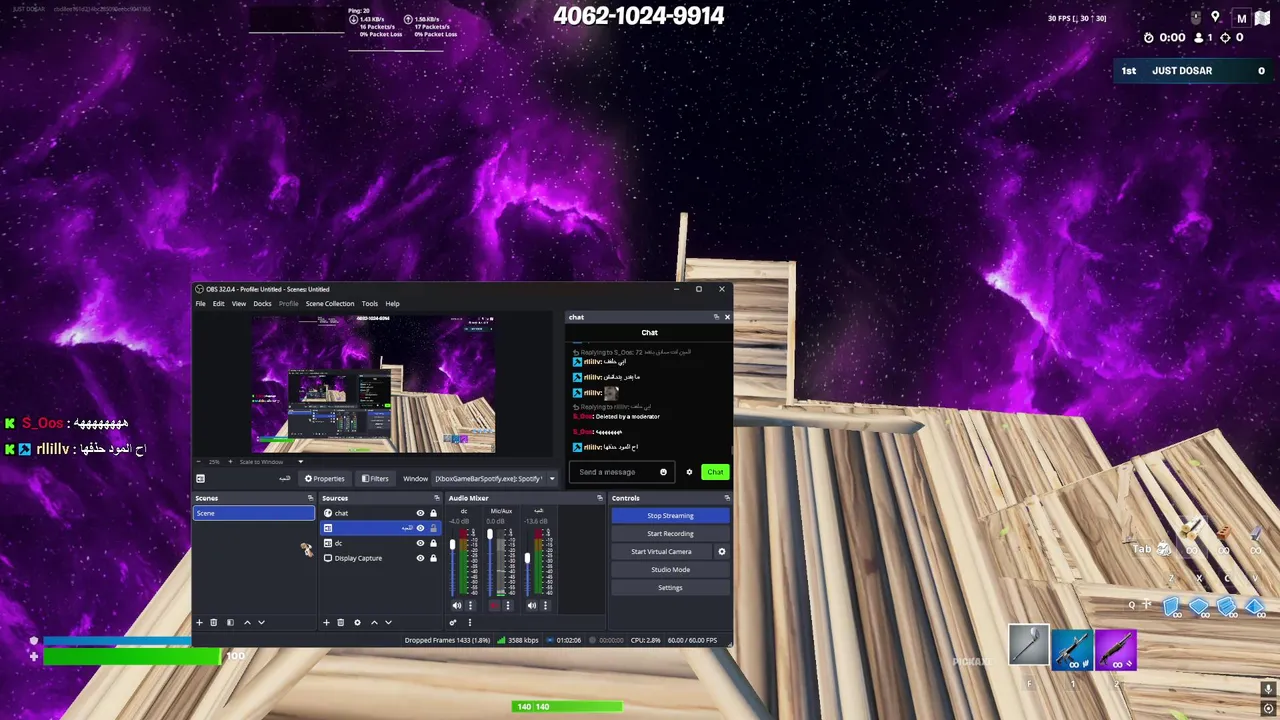Adjust the Mic/Aux volume slider
This screenshot has height=720, width=1280.
click(490, 536)
